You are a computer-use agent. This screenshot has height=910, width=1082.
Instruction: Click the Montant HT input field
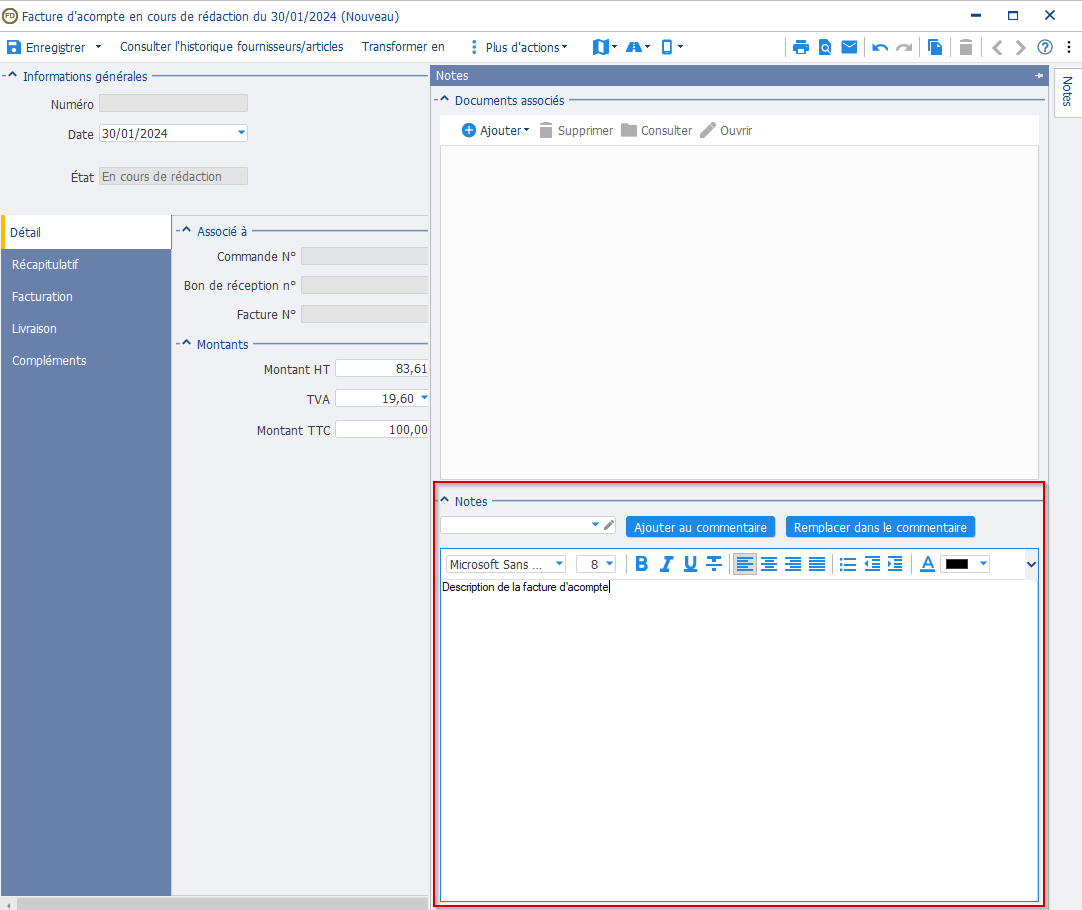coord(382,369)
